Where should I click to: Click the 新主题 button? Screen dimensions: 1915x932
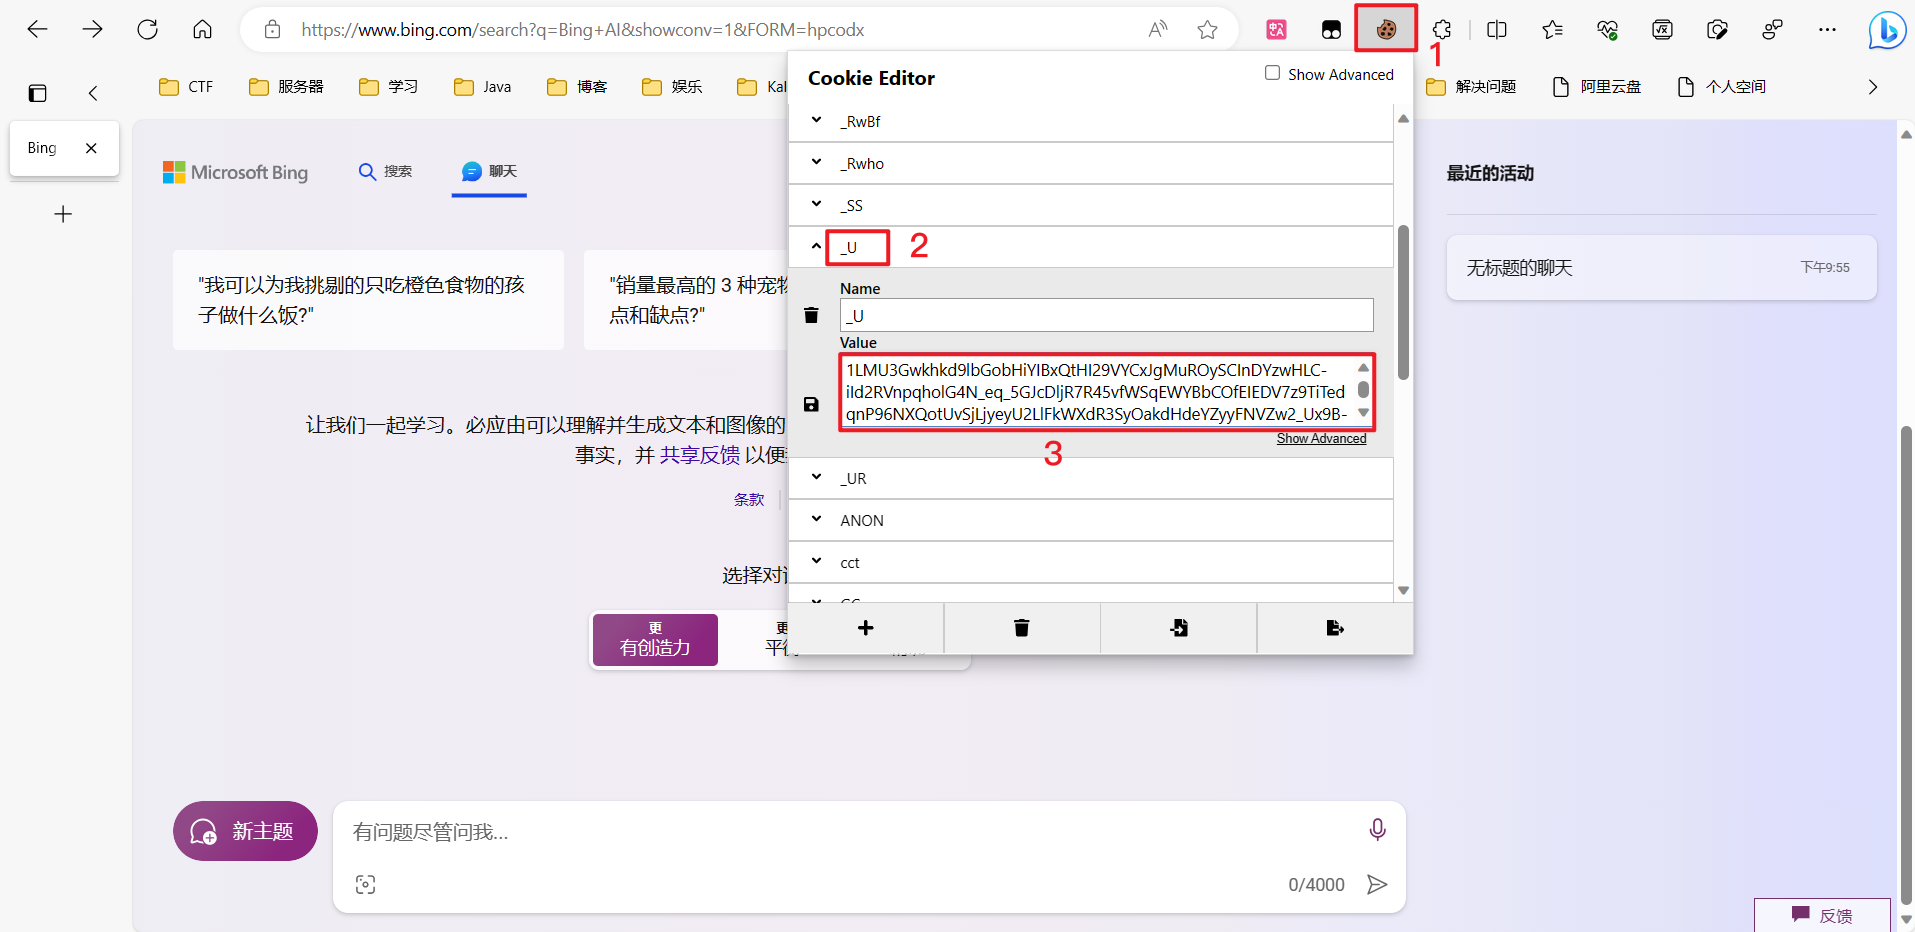[245, 831]
